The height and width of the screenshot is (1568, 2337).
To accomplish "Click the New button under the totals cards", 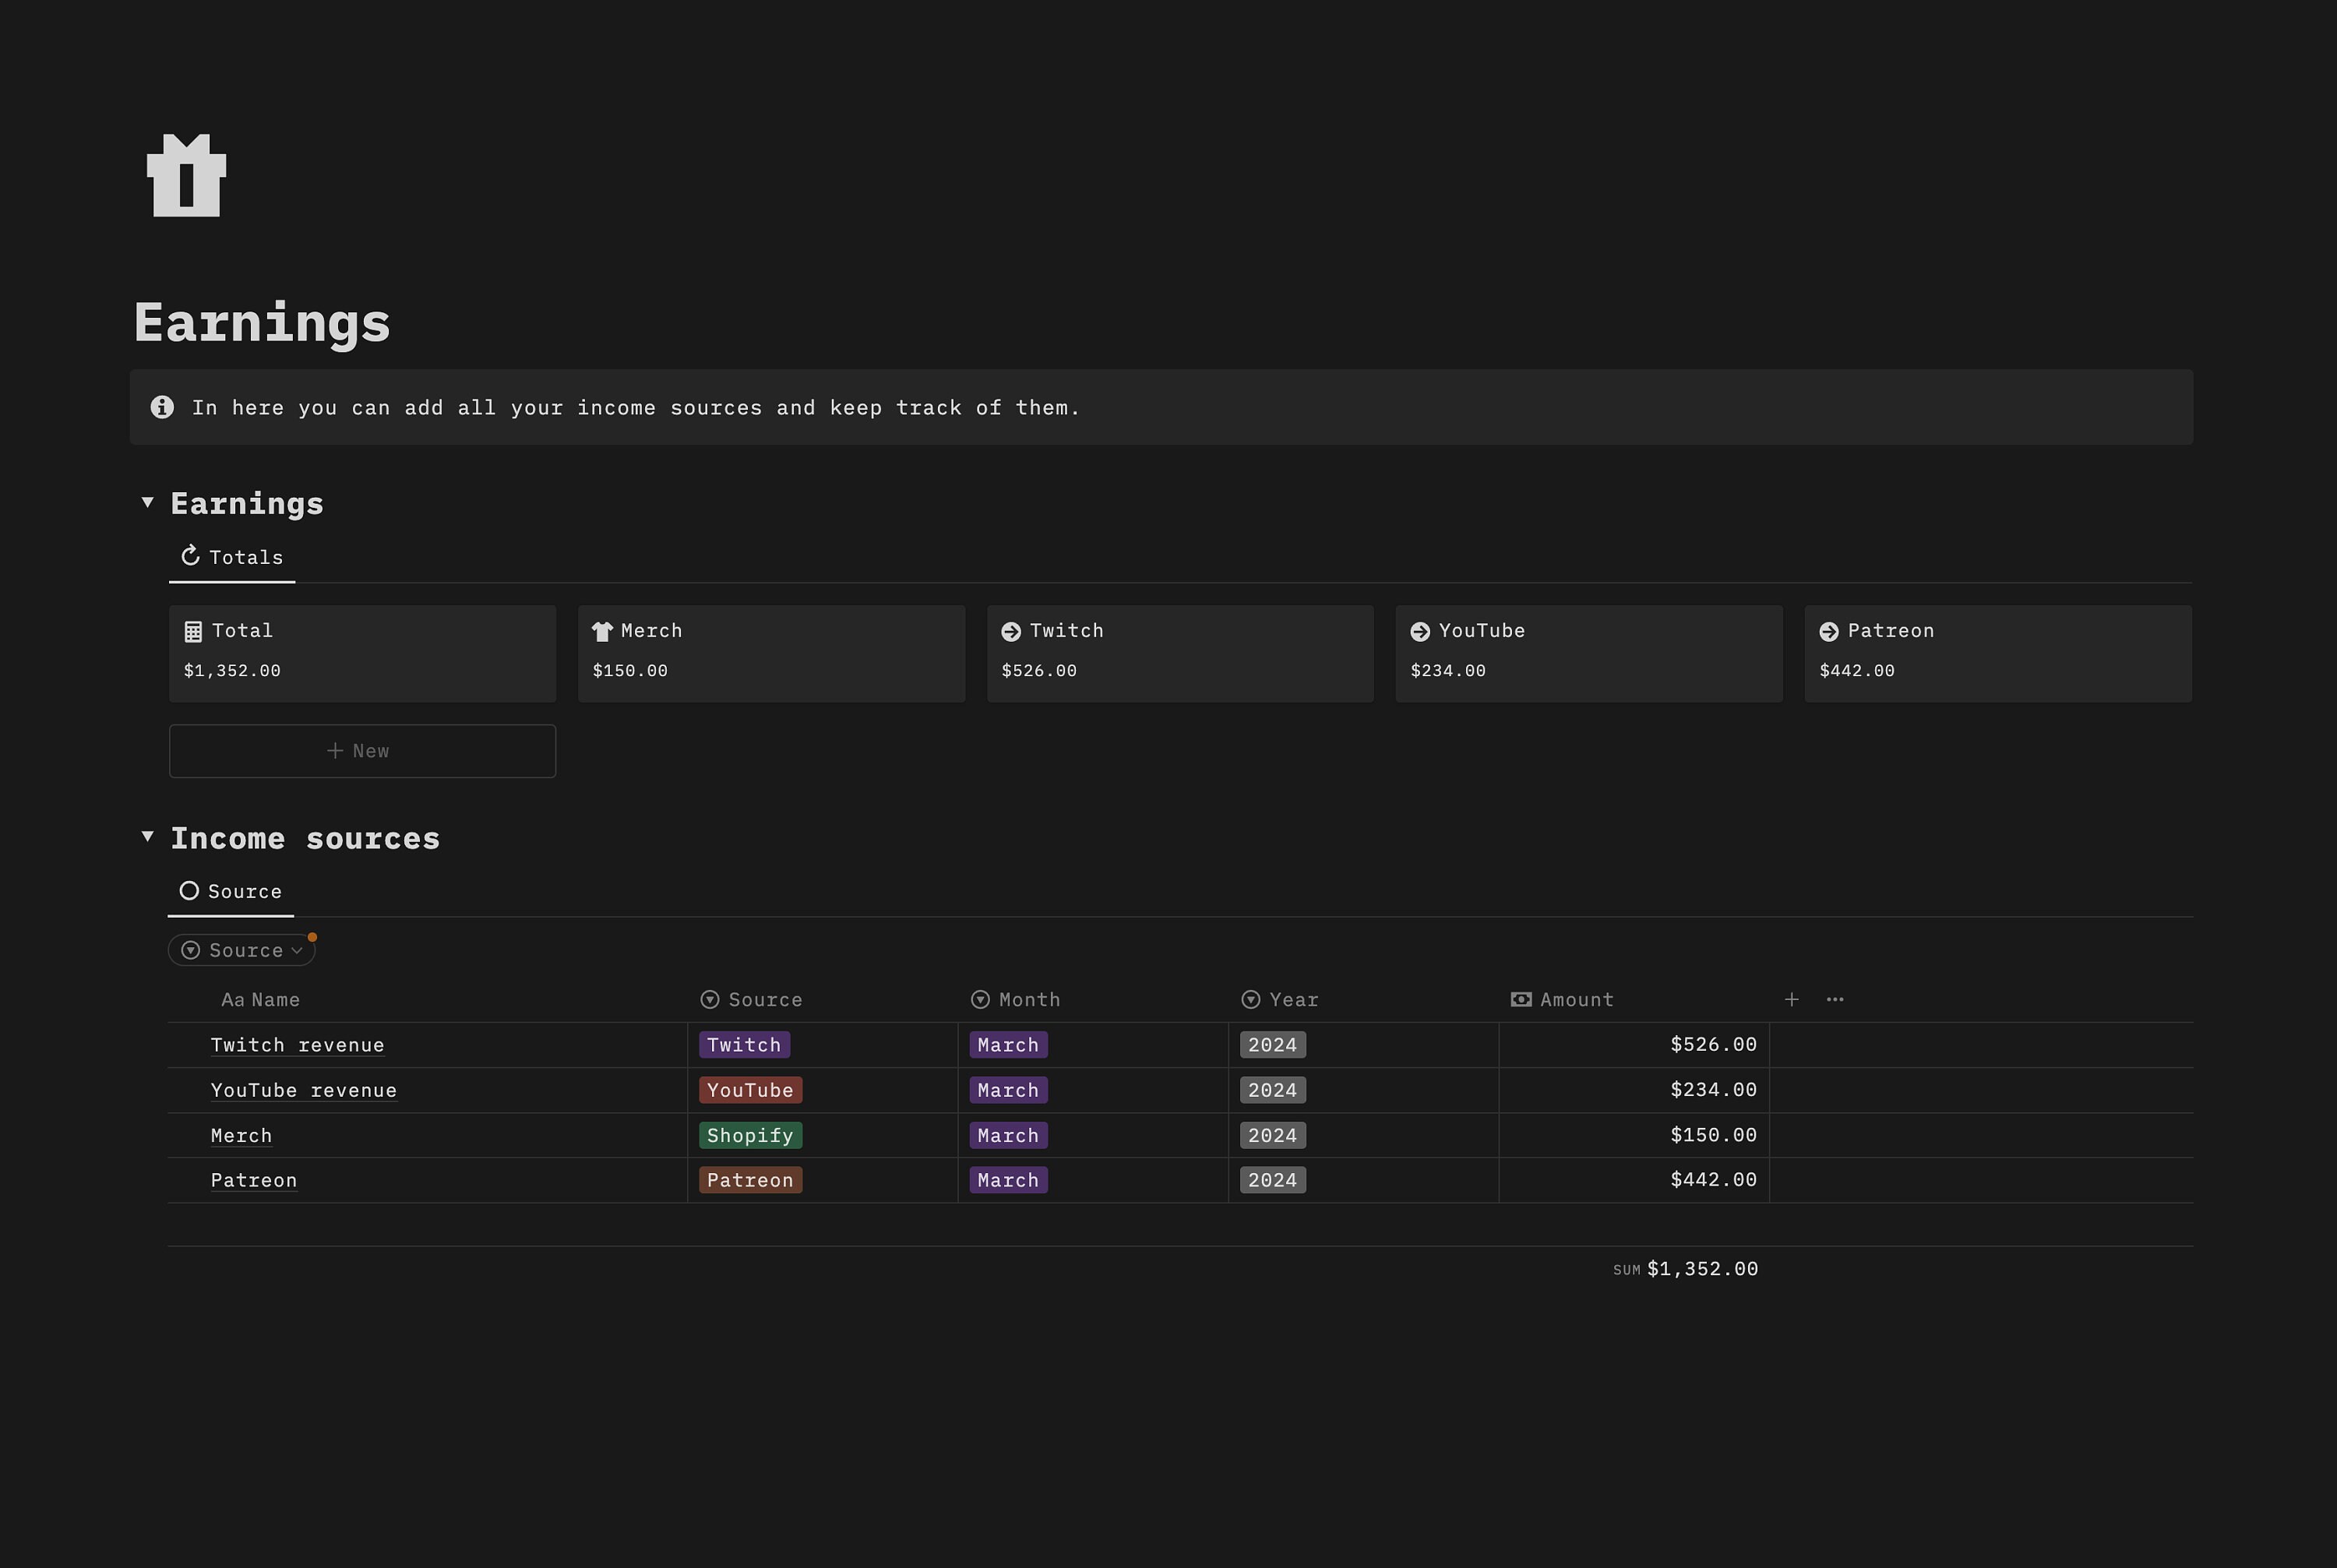I will pyautogui.click(x=362, y=750).
